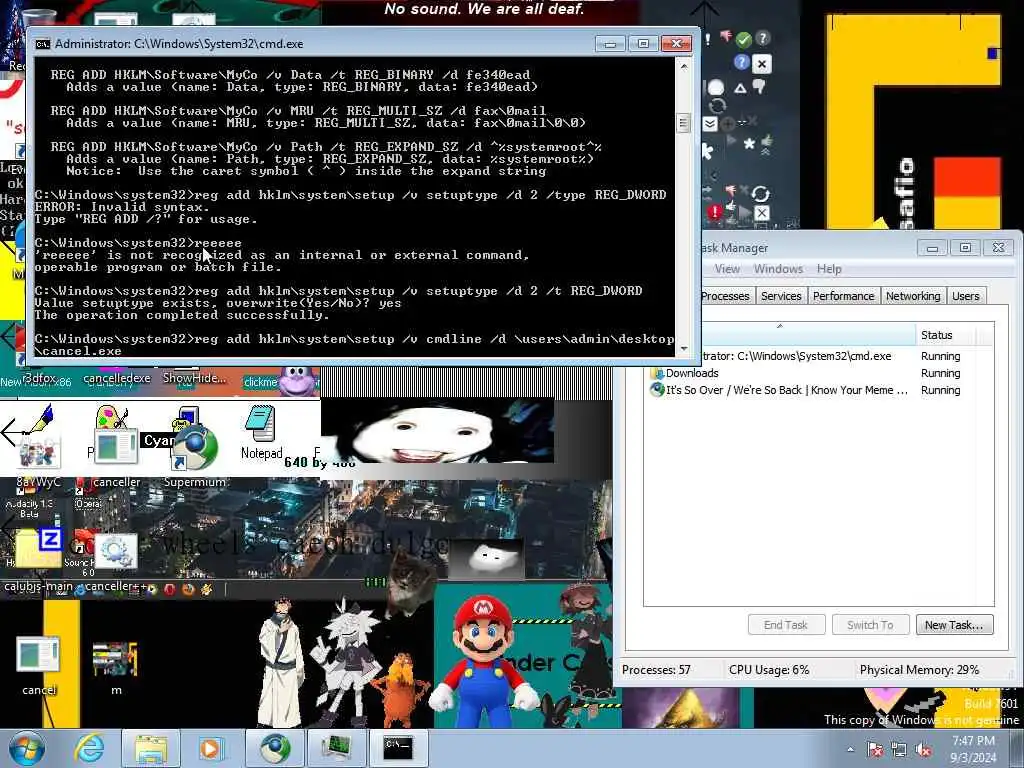Open the Windows Start menu orb
The image size is (1024, 768).
coord(26,748)
